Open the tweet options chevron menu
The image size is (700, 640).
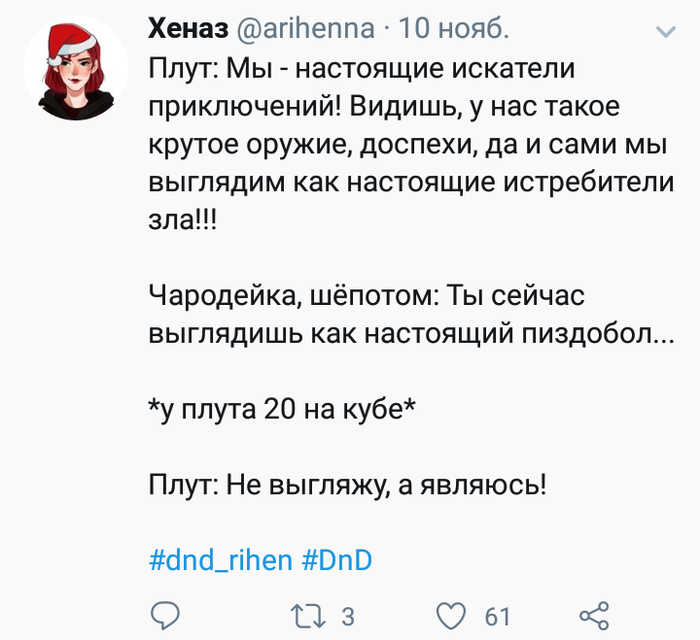click(x=665, y=32)
